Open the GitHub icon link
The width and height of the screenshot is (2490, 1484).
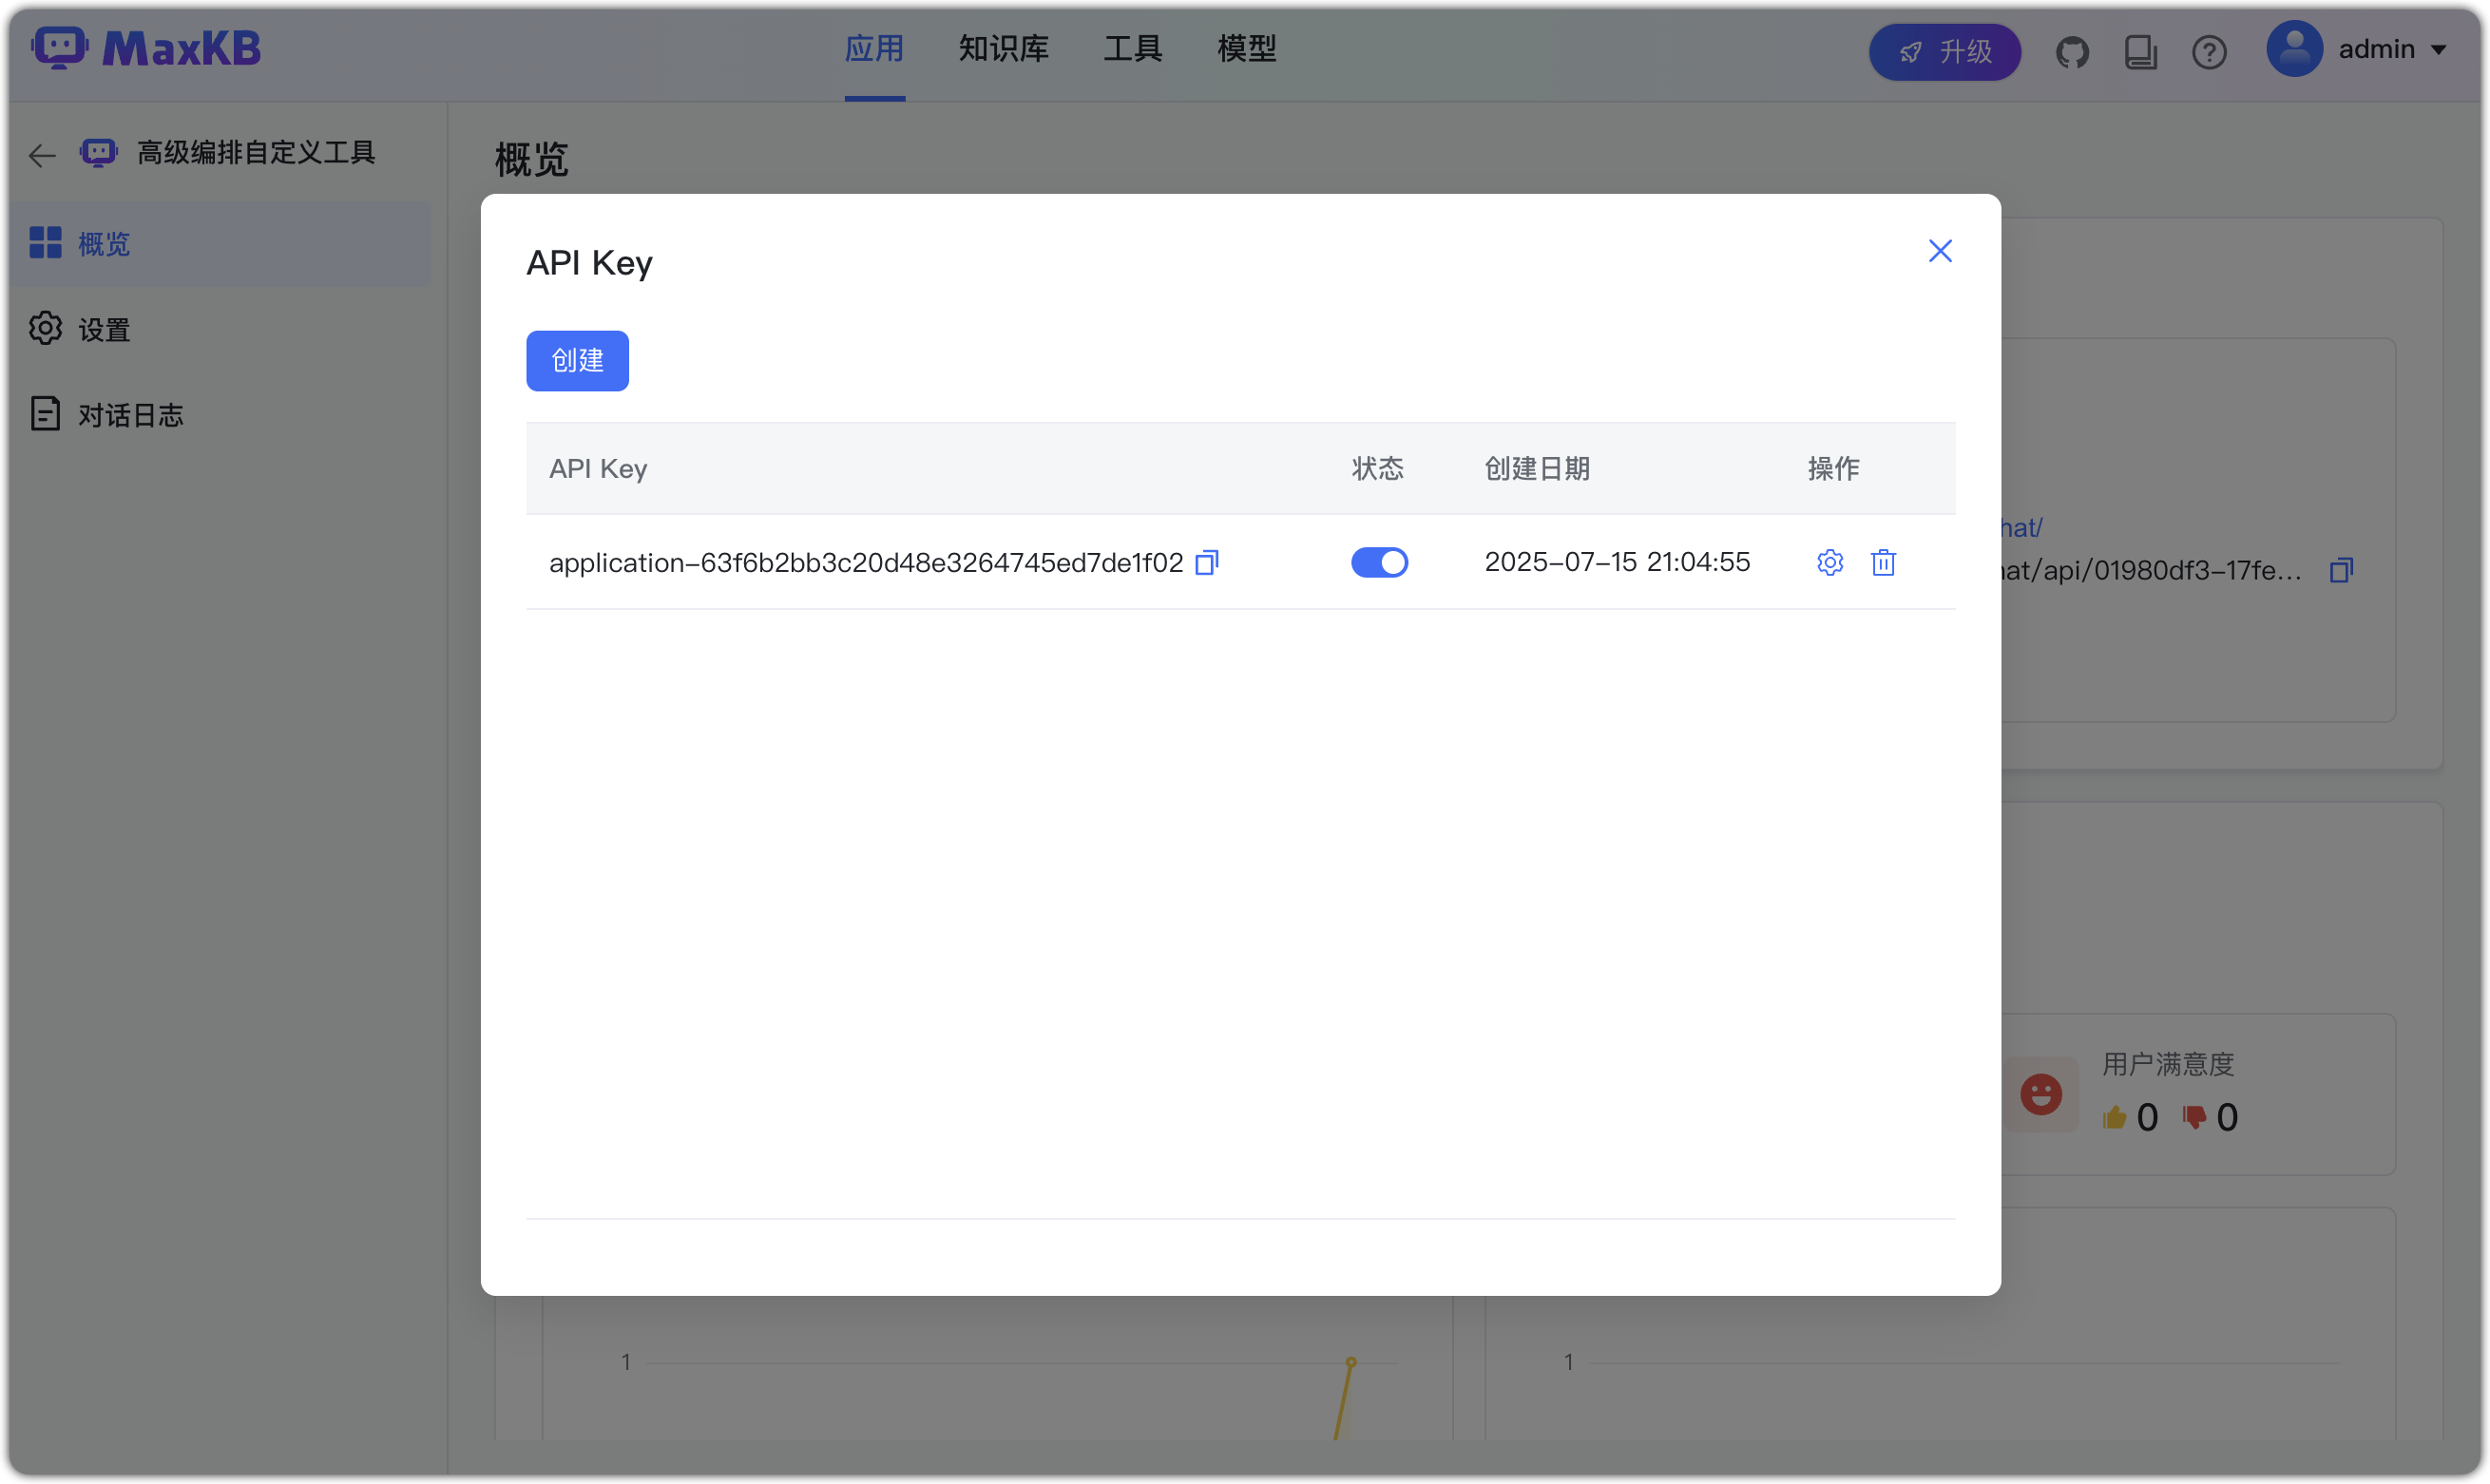(2072, 51)
